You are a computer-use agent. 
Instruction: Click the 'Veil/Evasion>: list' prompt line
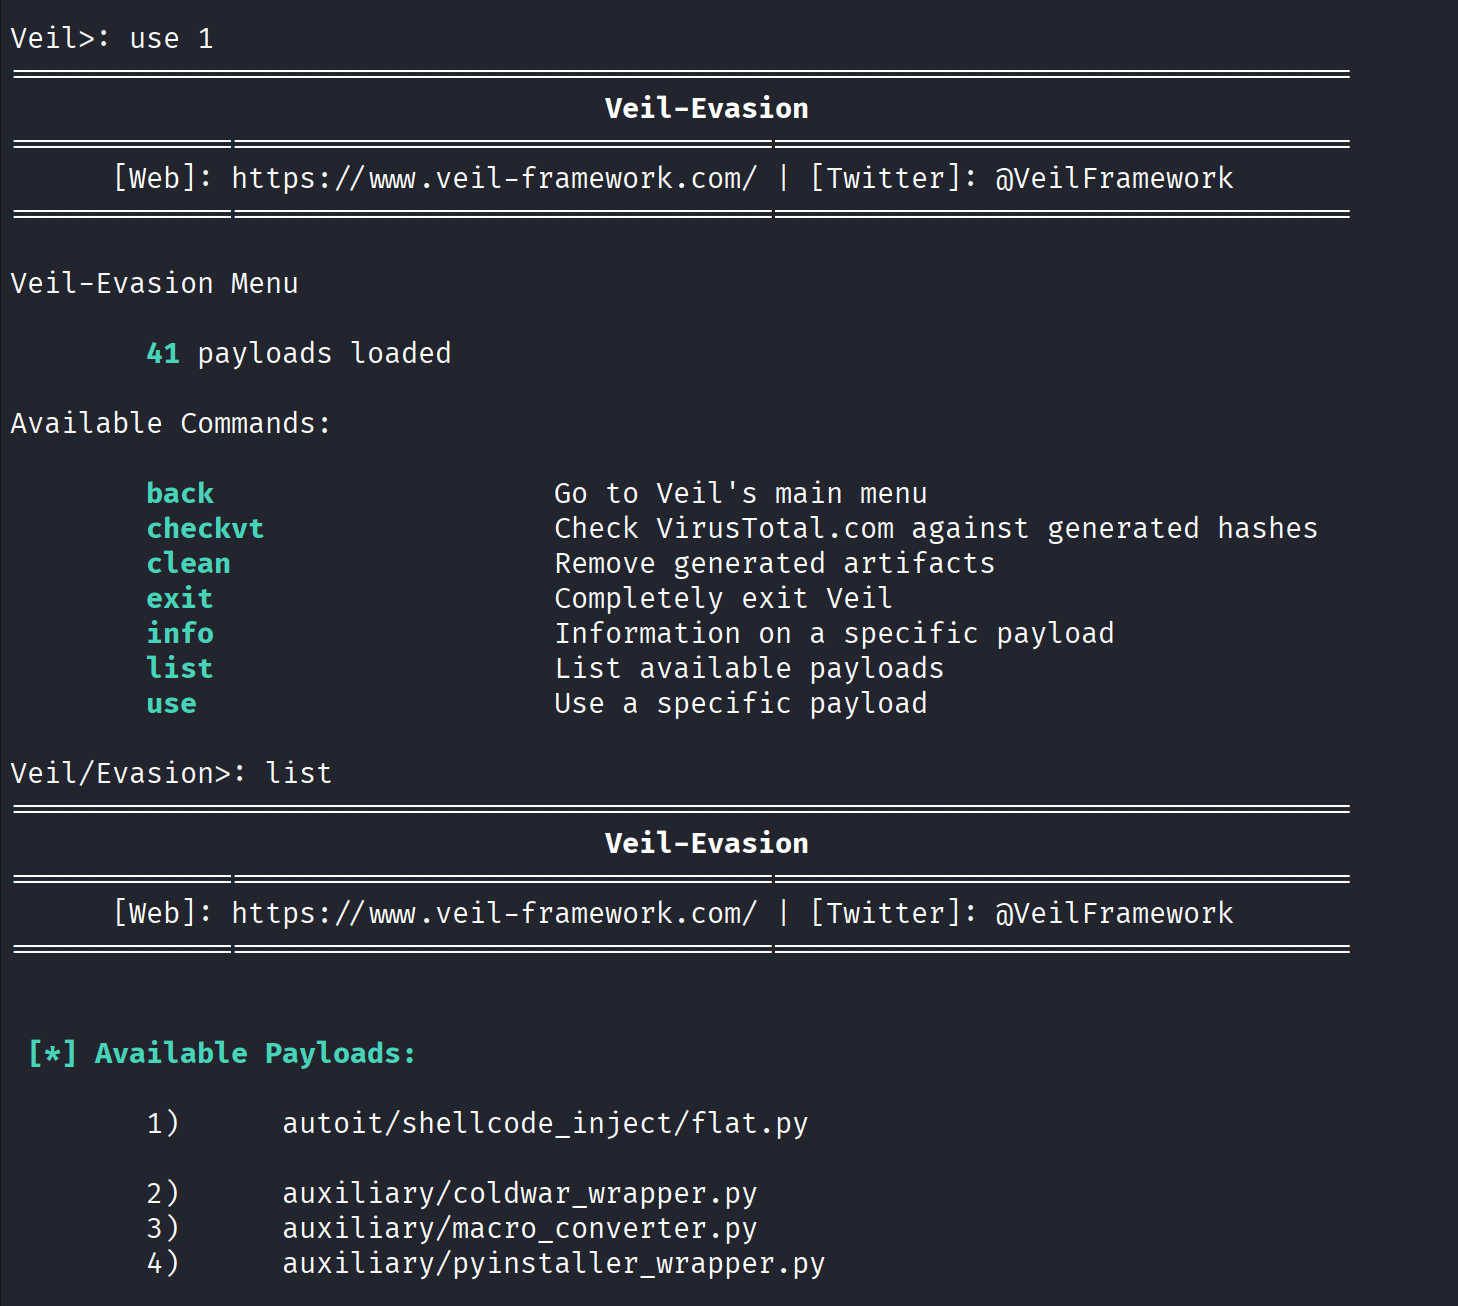pos(171,774)
